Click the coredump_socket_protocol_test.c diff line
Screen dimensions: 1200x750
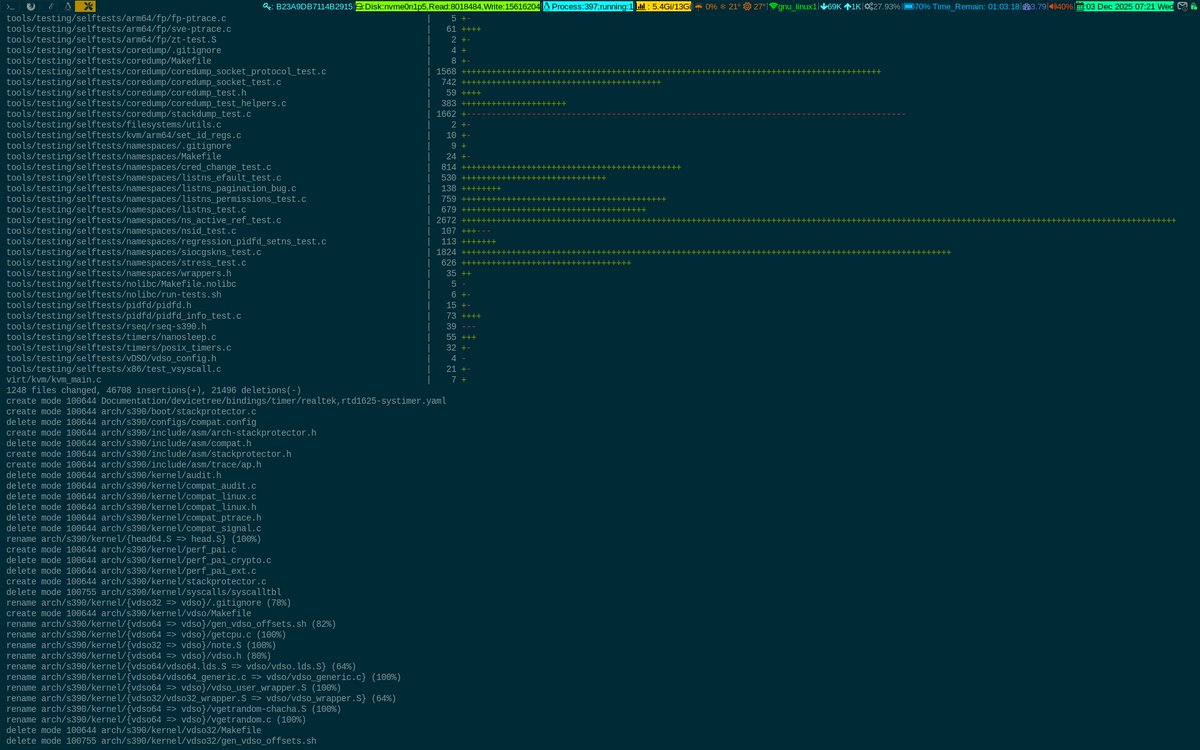pyautogui.click(x=443, y=72)
